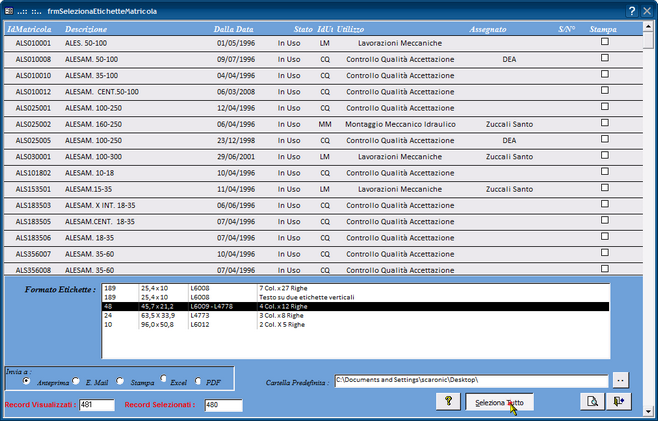Click description ALESAM. X INT. 18-35
Screen dimensions: 658x421
(99, 205)
